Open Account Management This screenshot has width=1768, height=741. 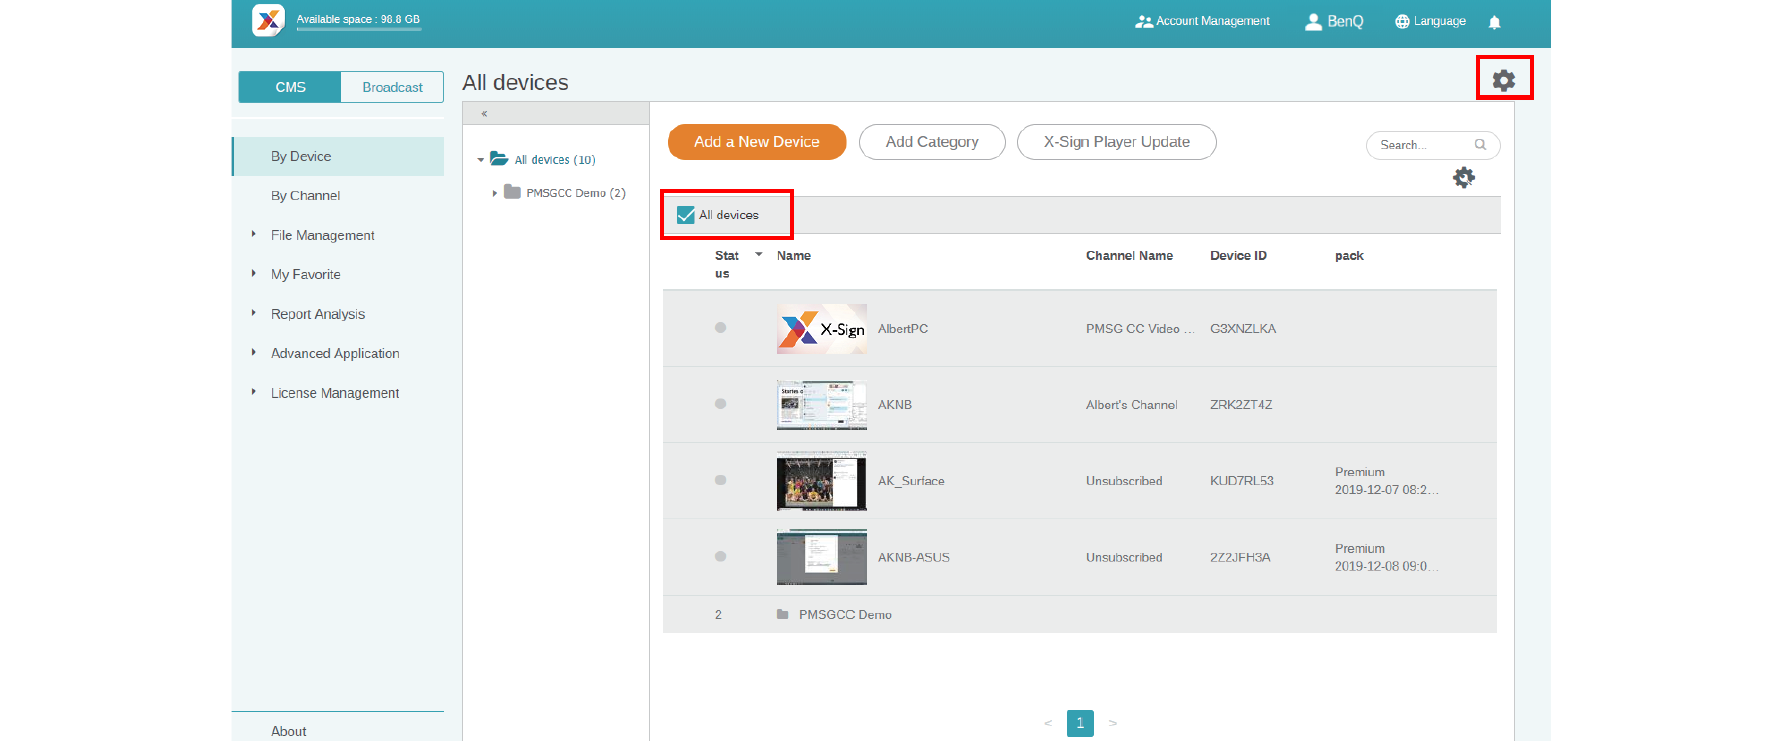[x=1202, y=21]
